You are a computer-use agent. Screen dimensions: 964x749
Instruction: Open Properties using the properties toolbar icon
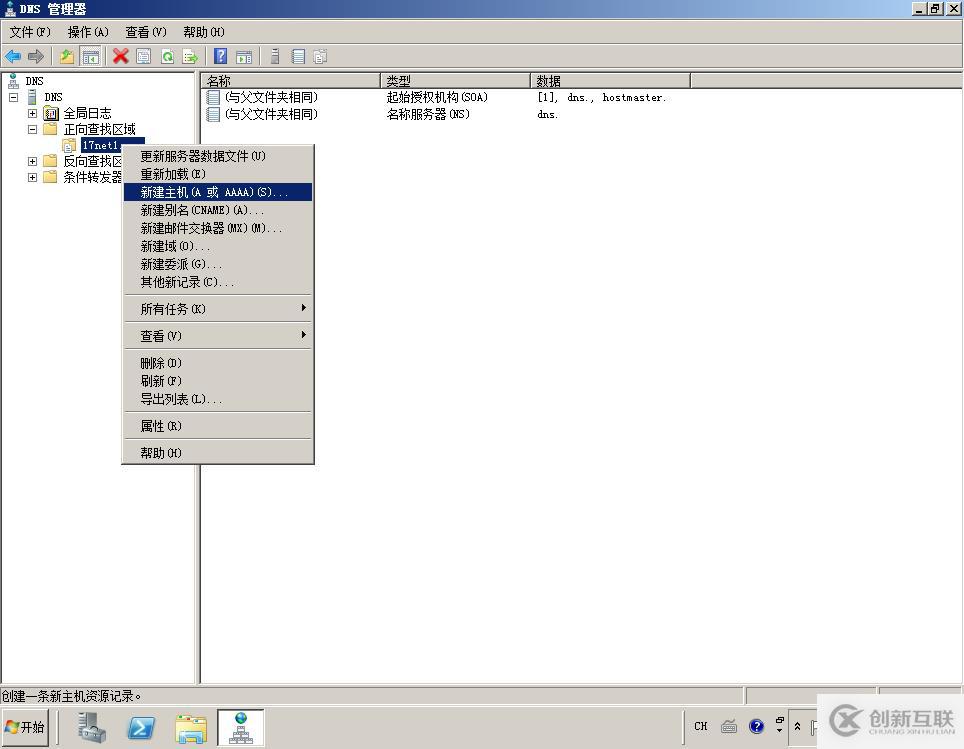point(143,56)
